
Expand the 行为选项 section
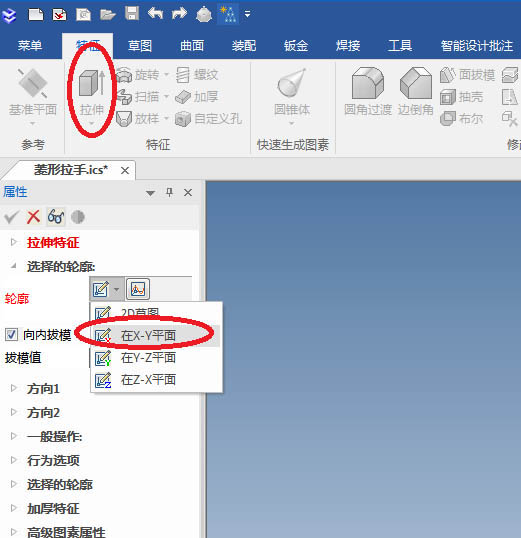click(13, 460)
